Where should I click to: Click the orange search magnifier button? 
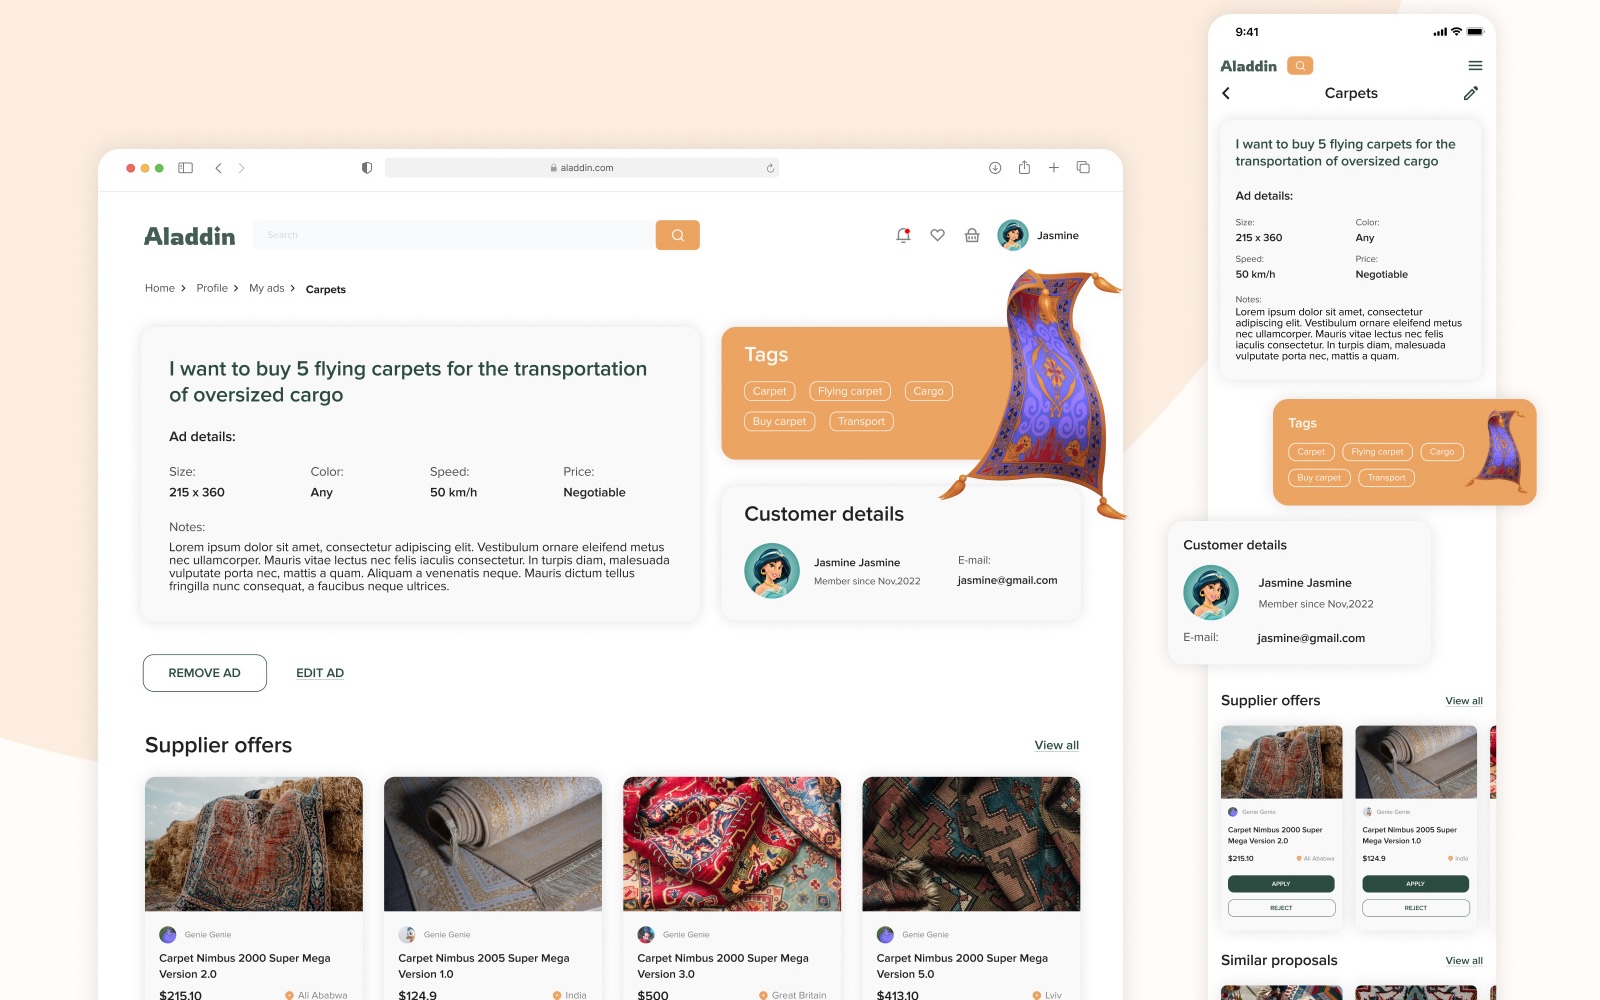[x=678, y=235]
